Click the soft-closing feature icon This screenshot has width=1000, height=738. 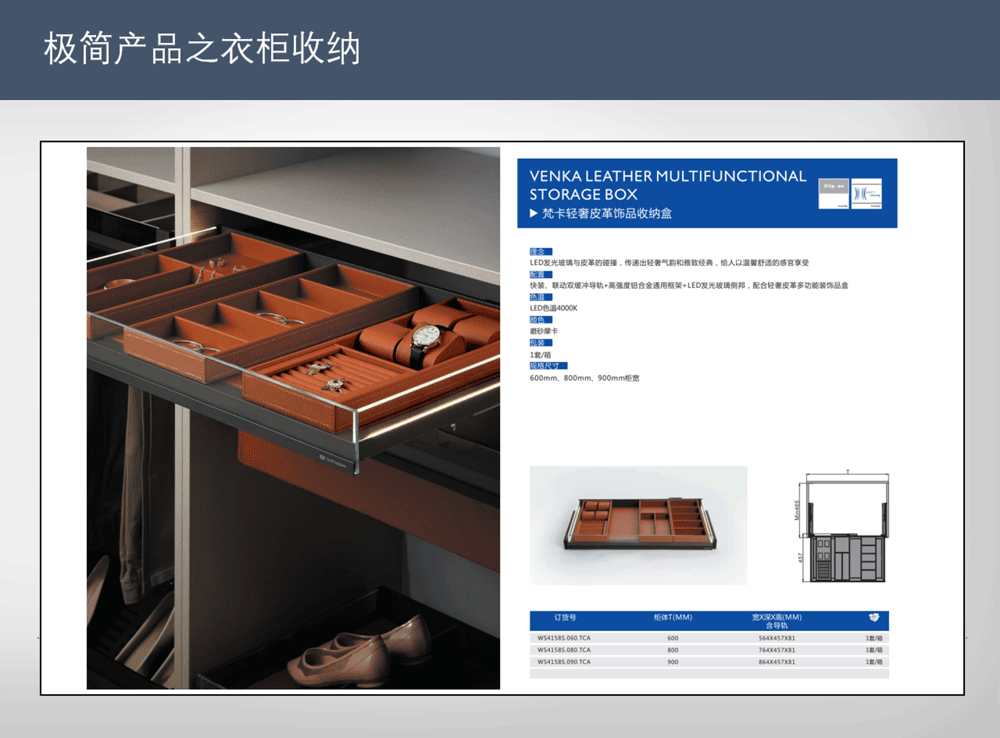(x=866, y=193)
